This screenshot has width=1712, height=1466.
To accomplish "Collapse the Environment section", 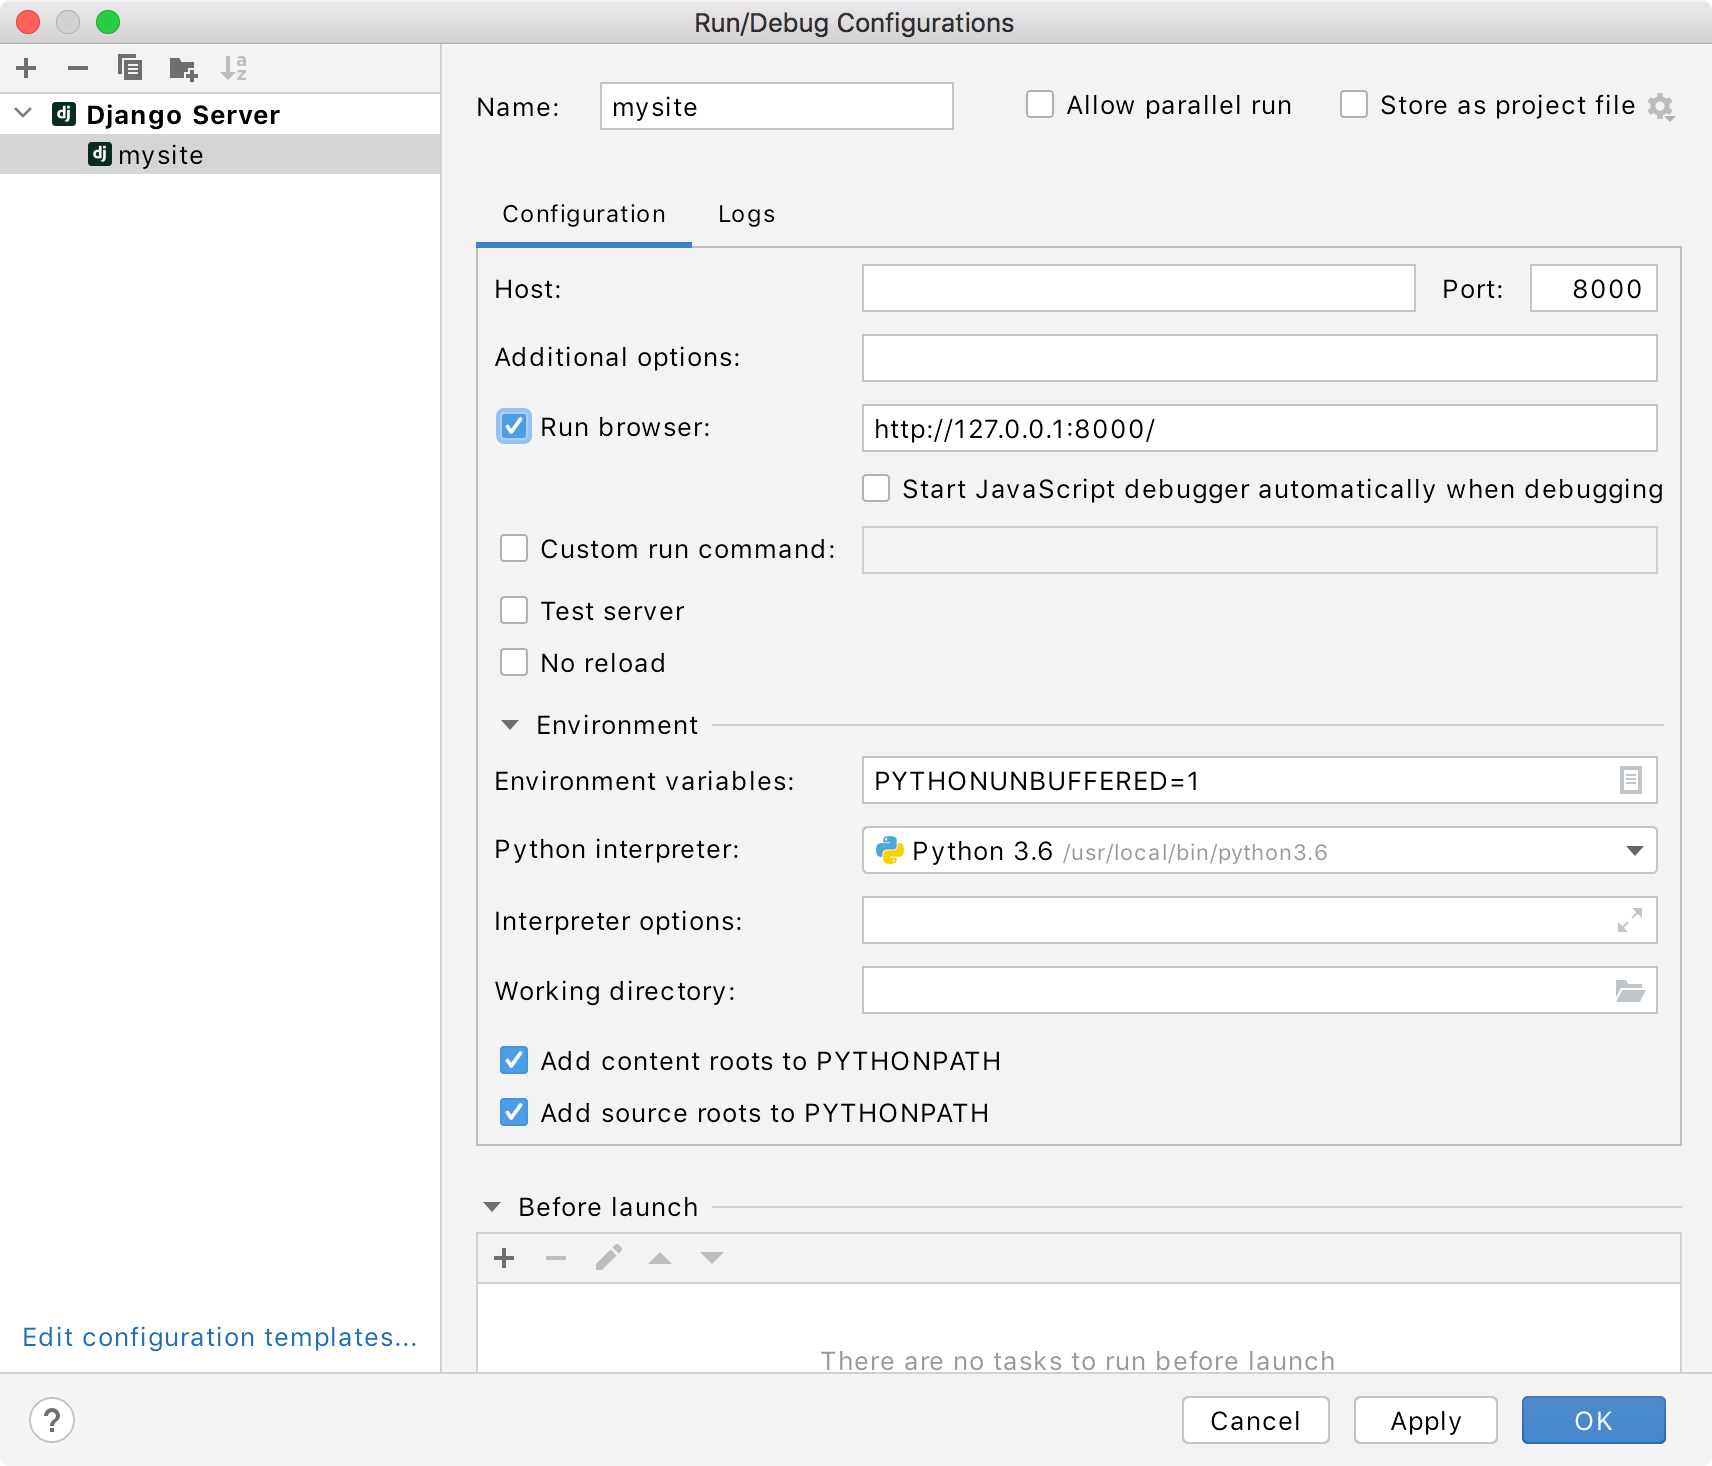I will [x=512, y=724].
